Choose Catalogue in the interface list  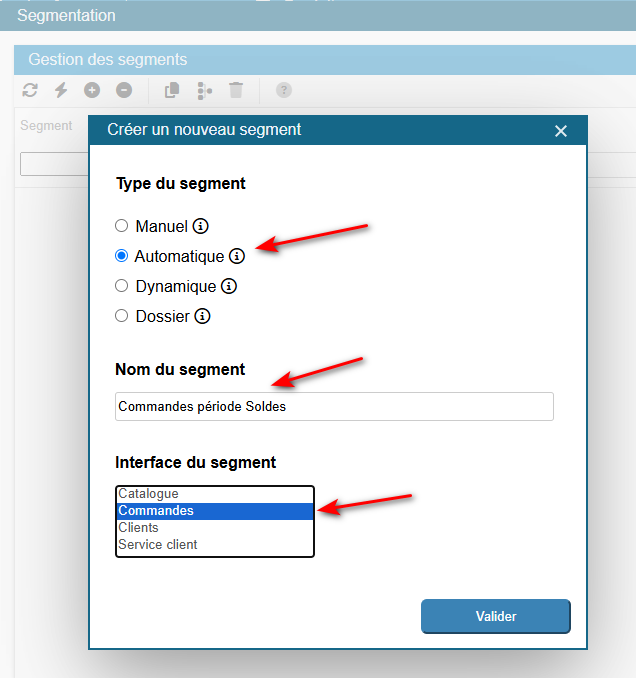tap(148, 494)
